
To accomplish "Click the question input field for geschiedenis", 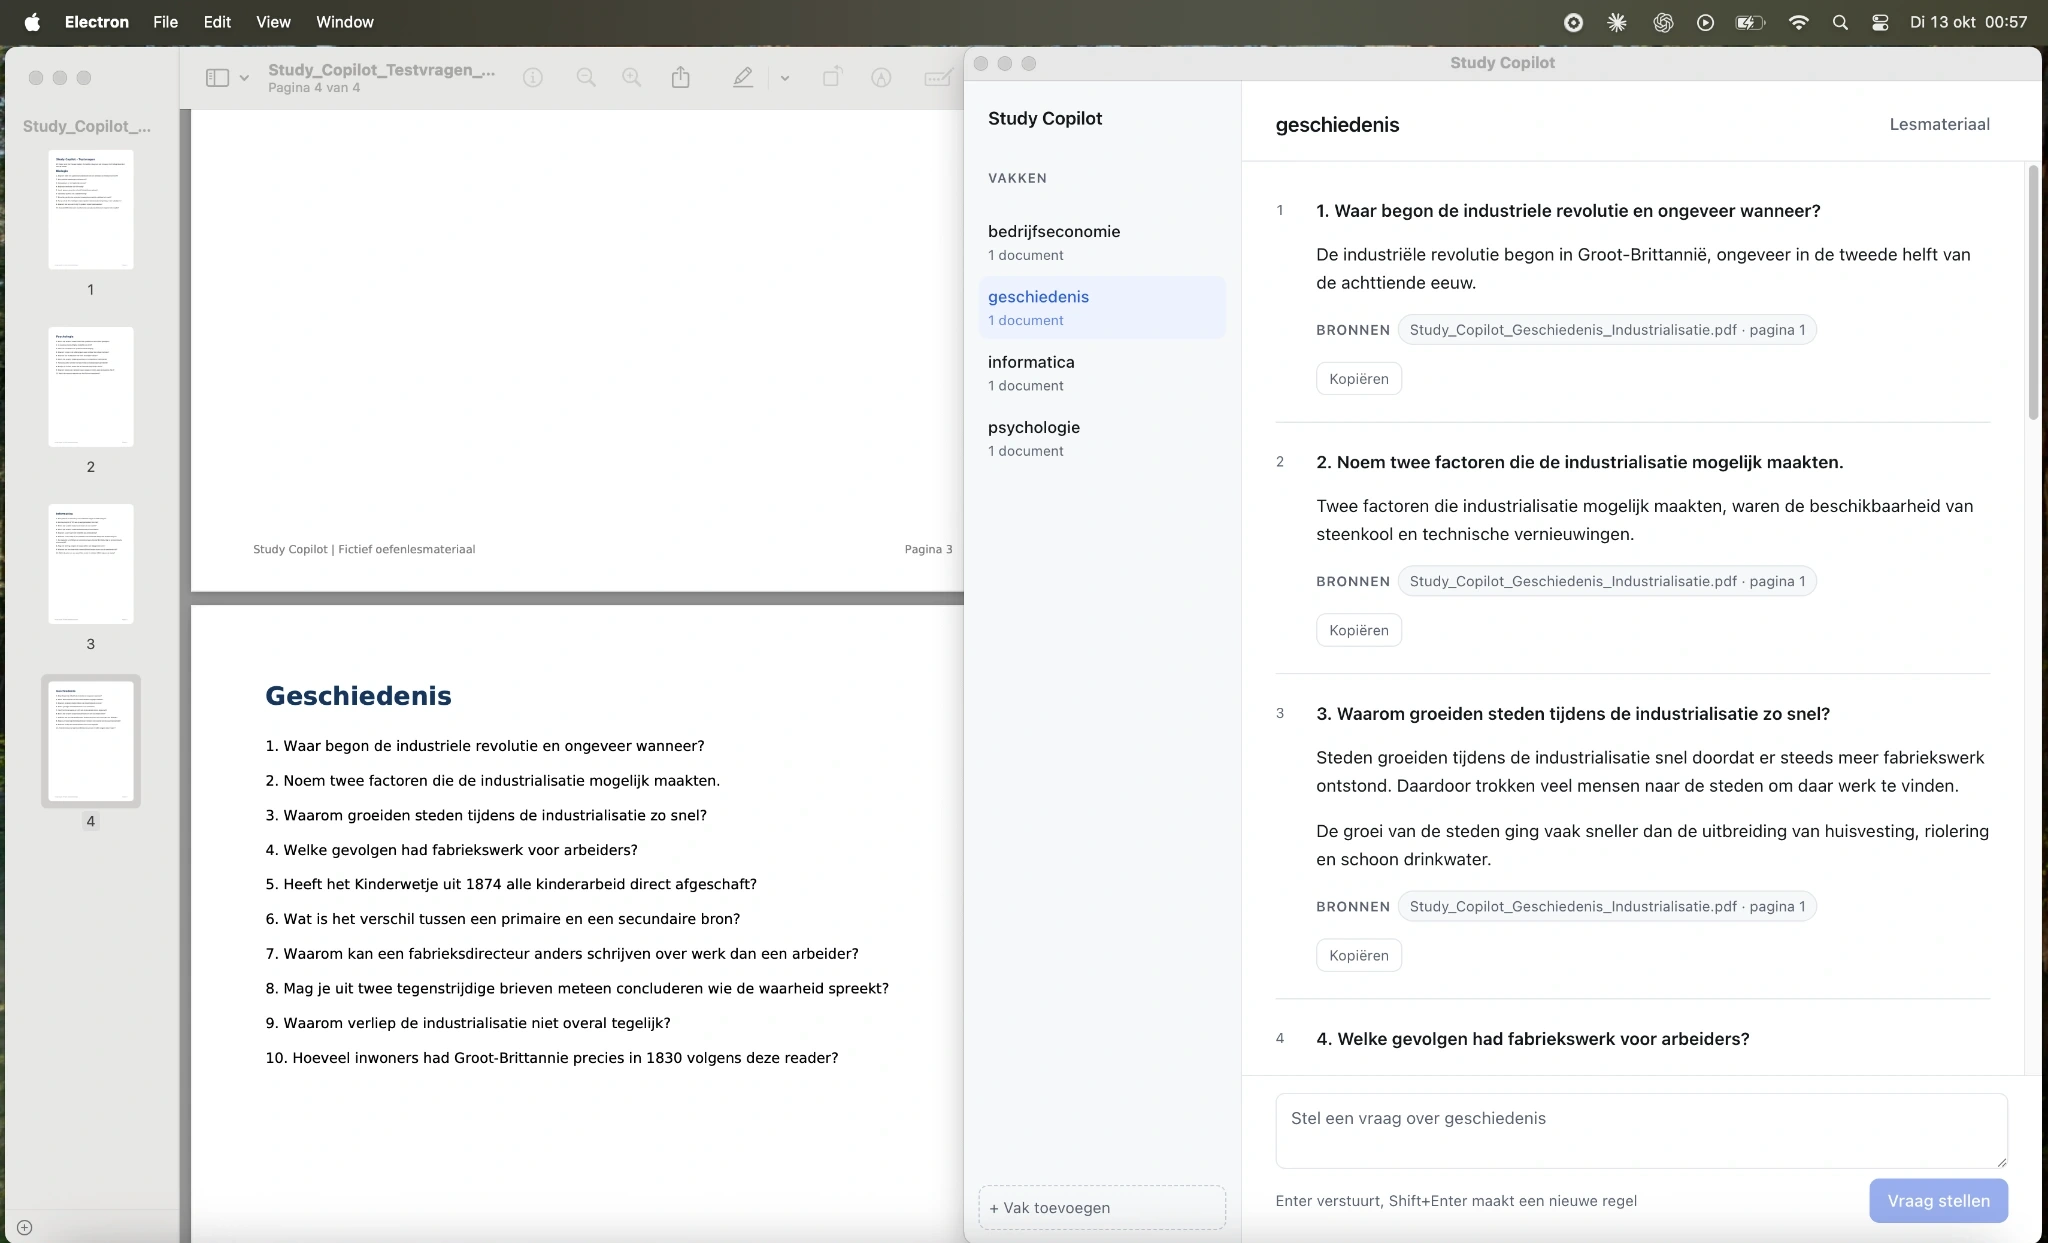I will (1641, 1130).
